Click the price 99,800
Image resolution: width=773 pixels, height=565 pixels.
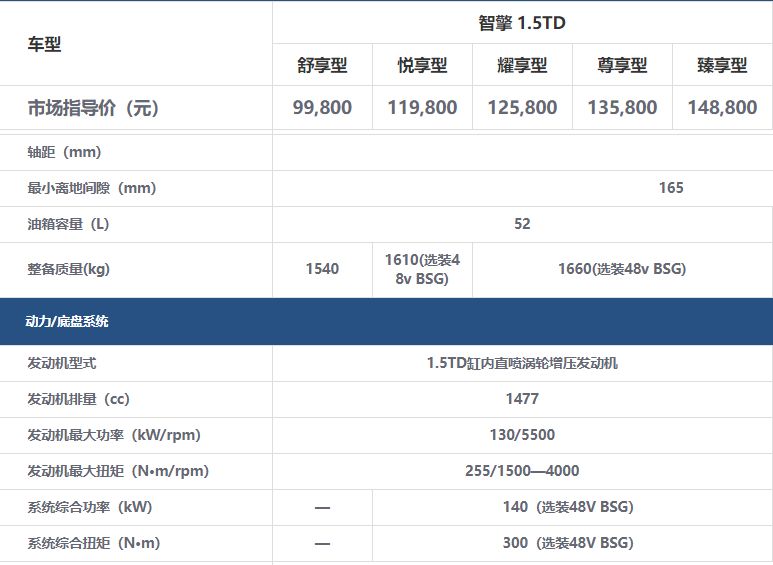(x=322, y=107)
